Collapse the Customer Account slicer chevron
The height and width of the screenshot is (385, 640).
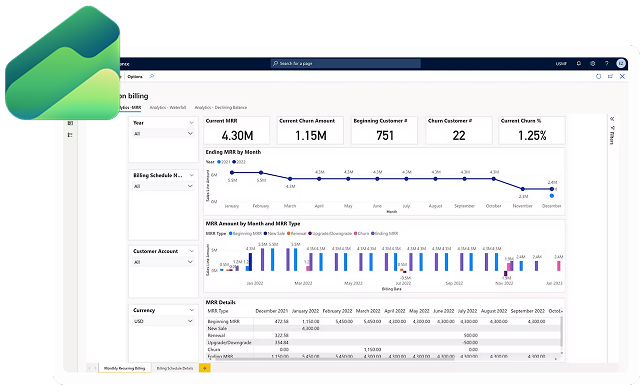[x=191, y=251]
